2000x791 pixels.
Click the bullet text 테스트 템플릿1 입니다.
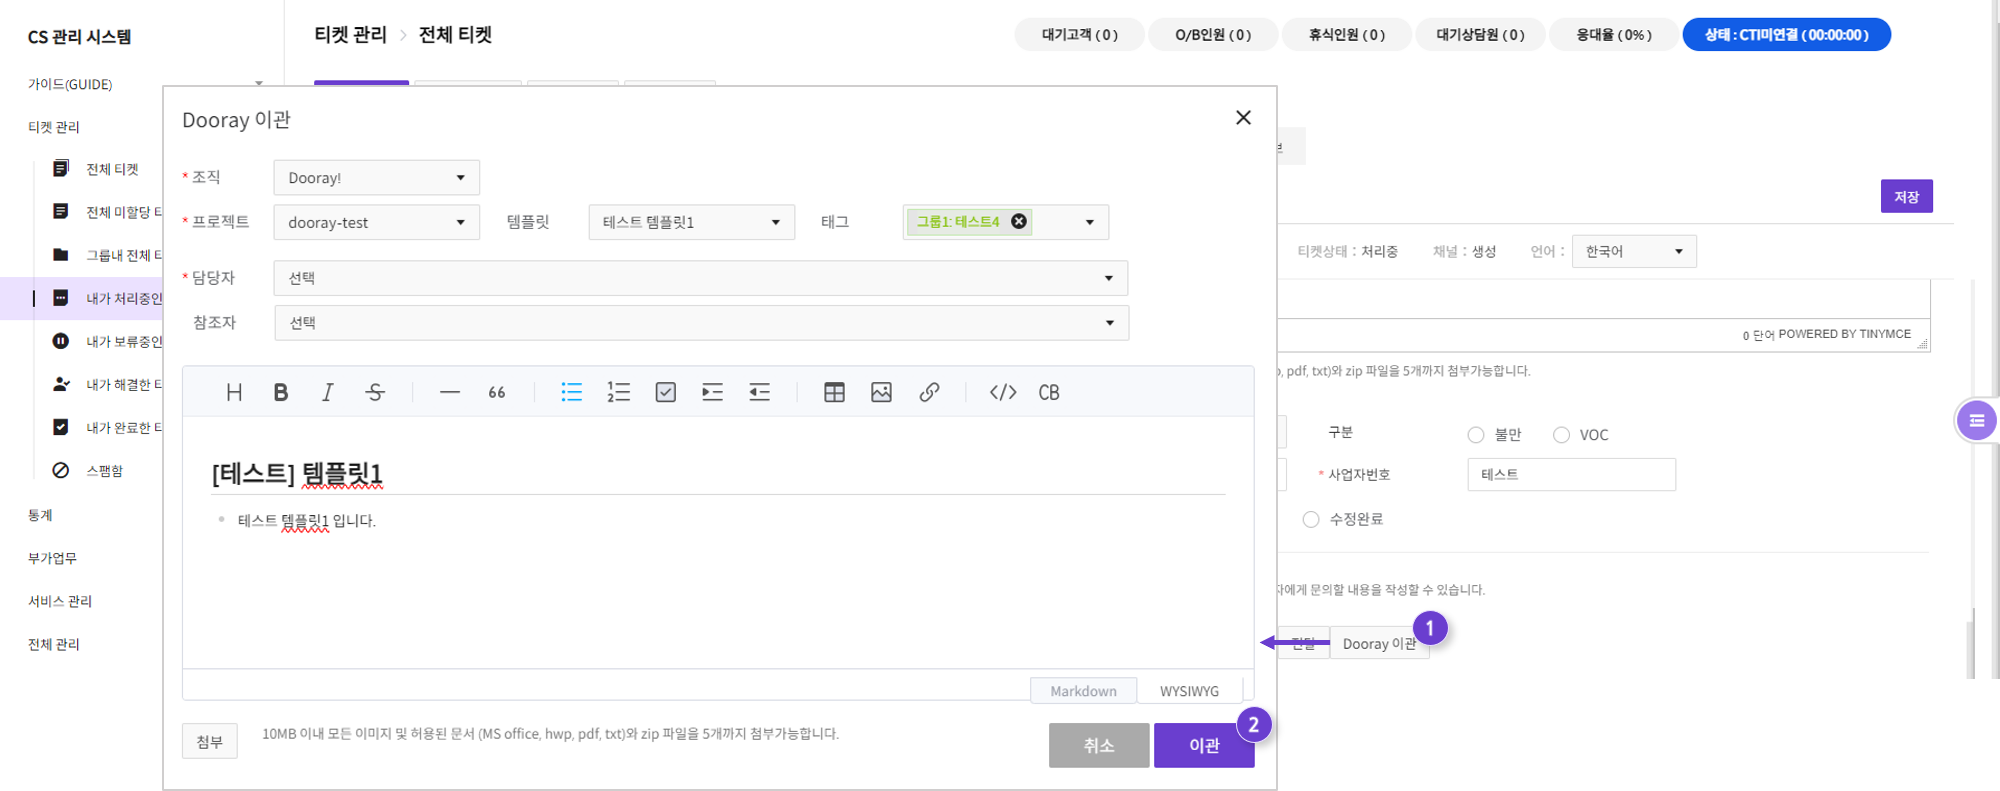point(307,521)
